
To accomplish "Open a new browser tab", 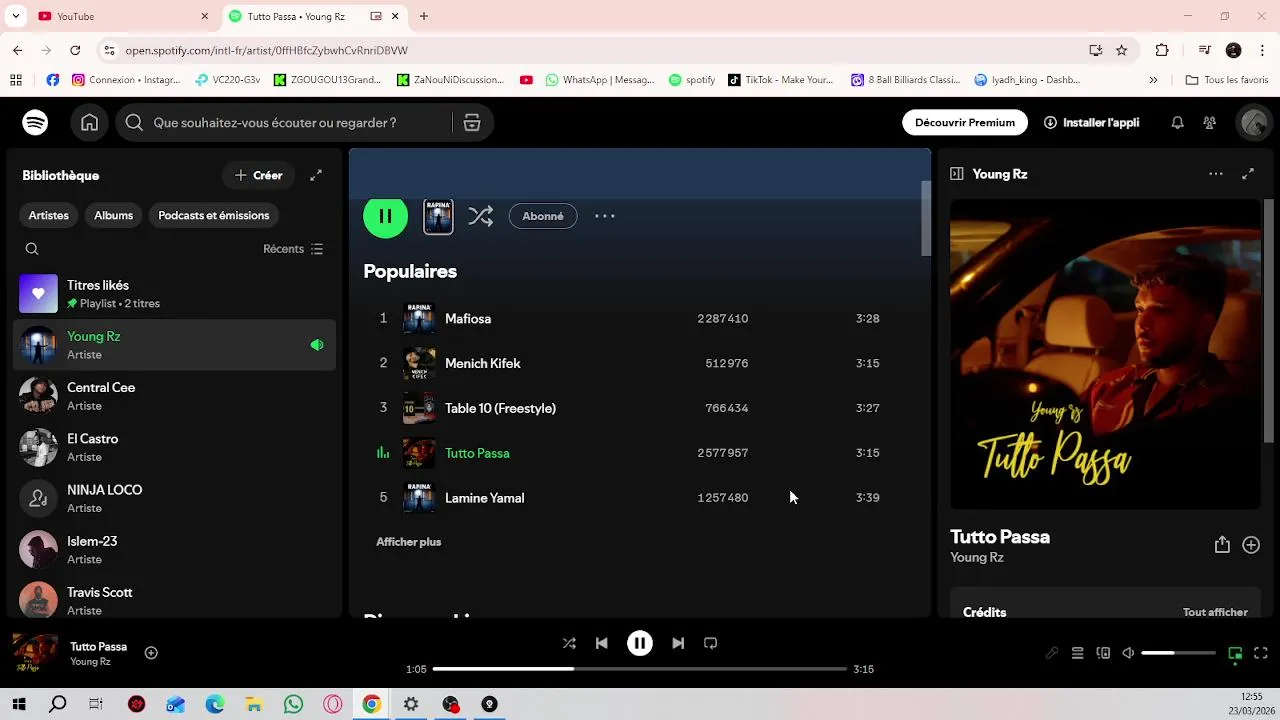I will [x=424, y=16].
